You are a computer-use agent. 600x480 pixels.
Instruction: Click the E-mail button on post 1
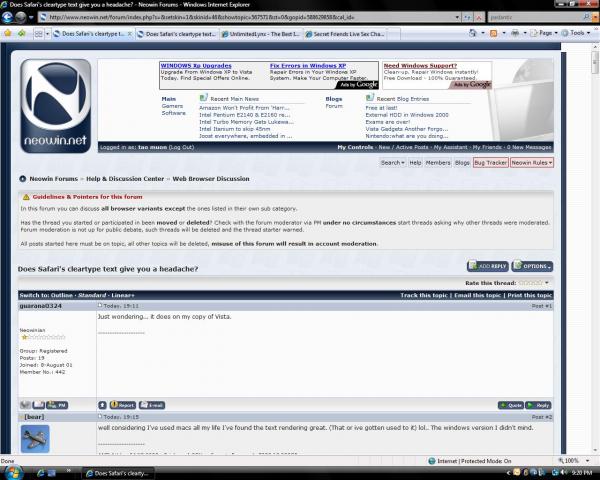tap(152, 405)
